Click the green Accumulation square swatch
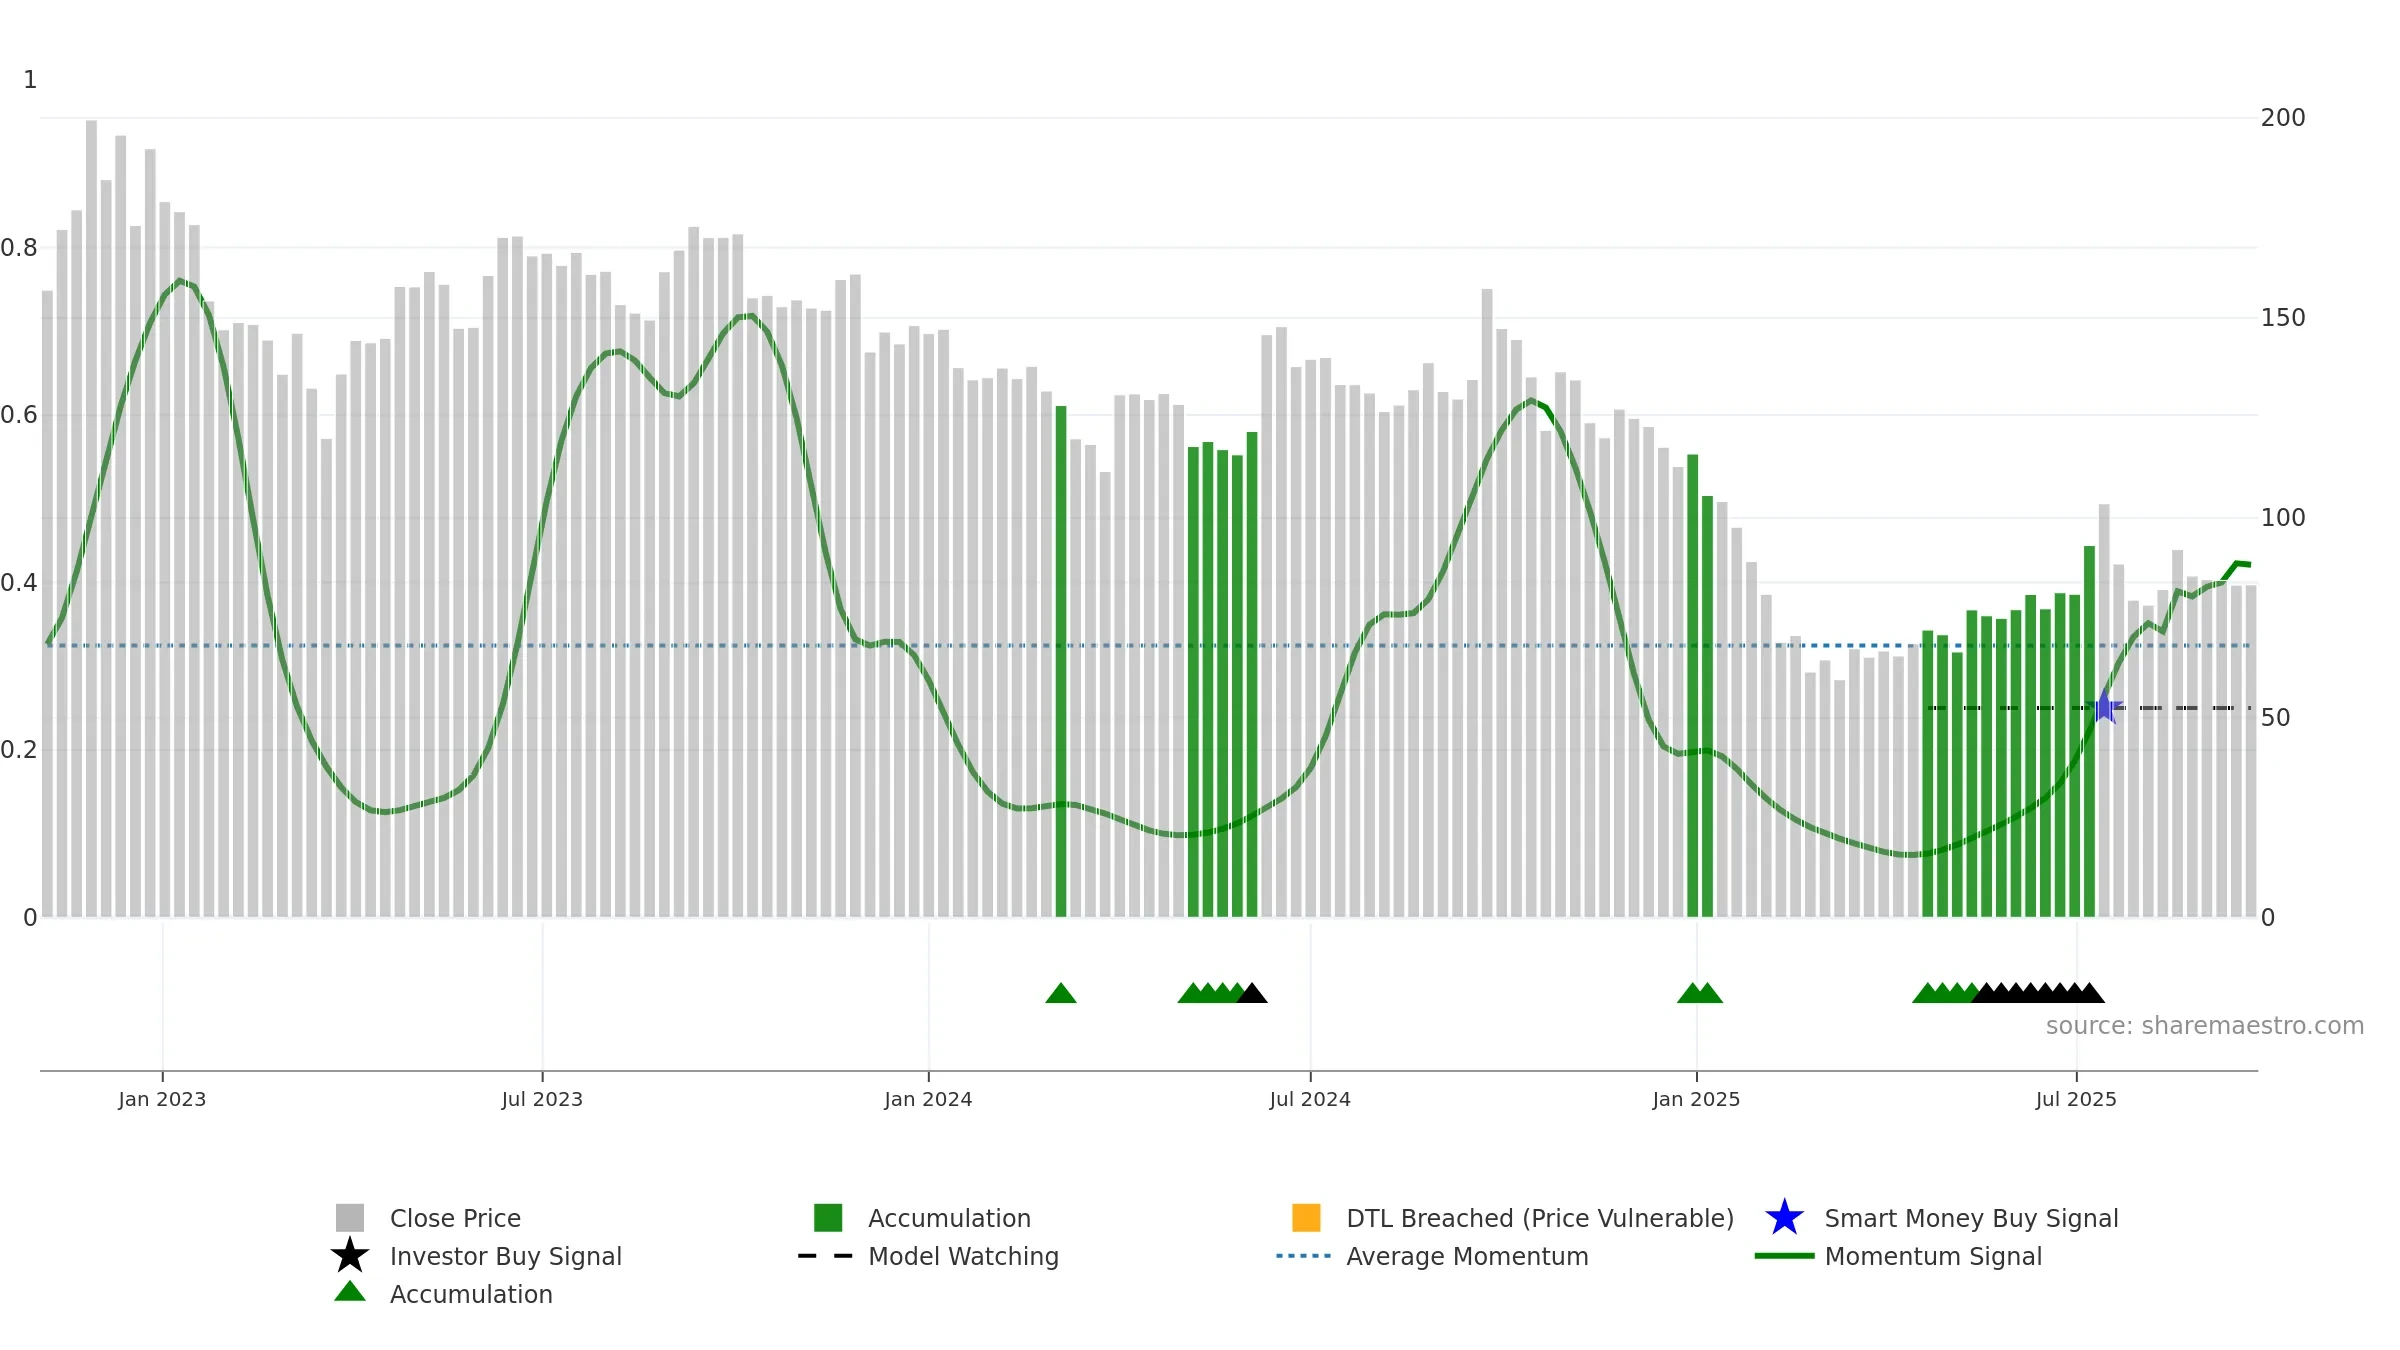Screen dimensions: 2400x1350 (x=828, y=1217)
